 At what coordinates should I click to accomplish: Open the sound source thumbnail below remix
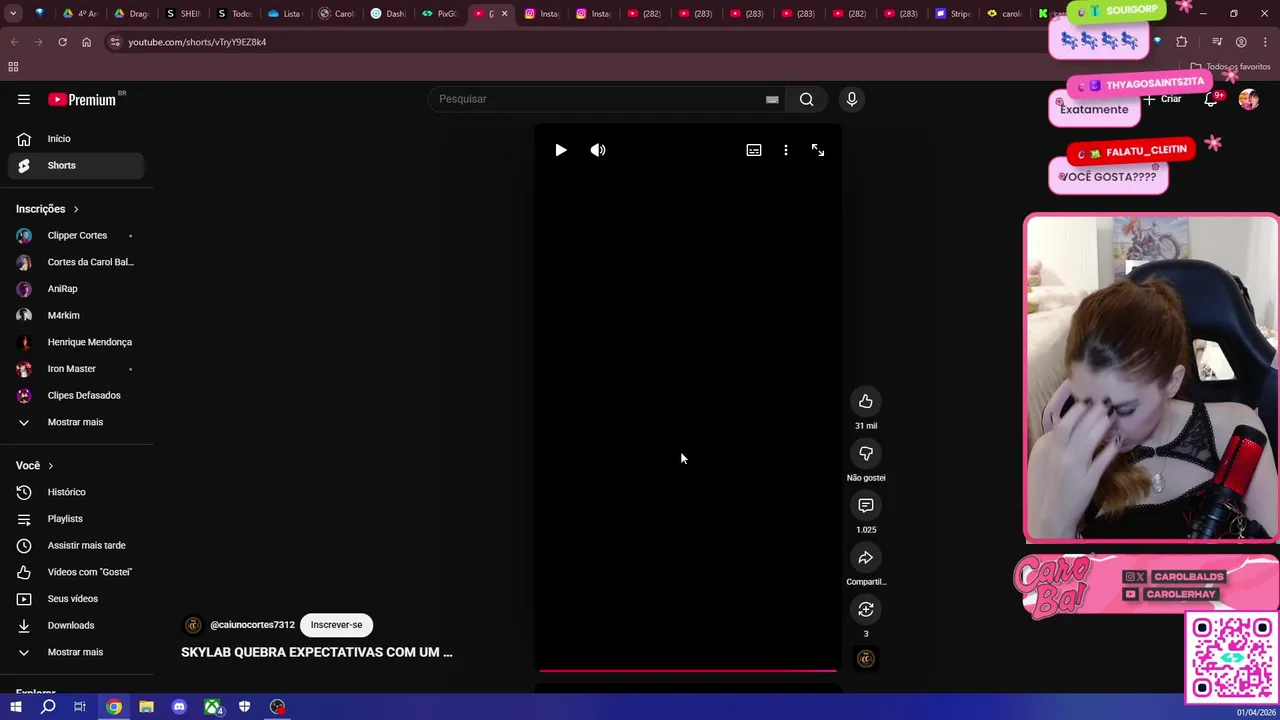click(866, 658)
